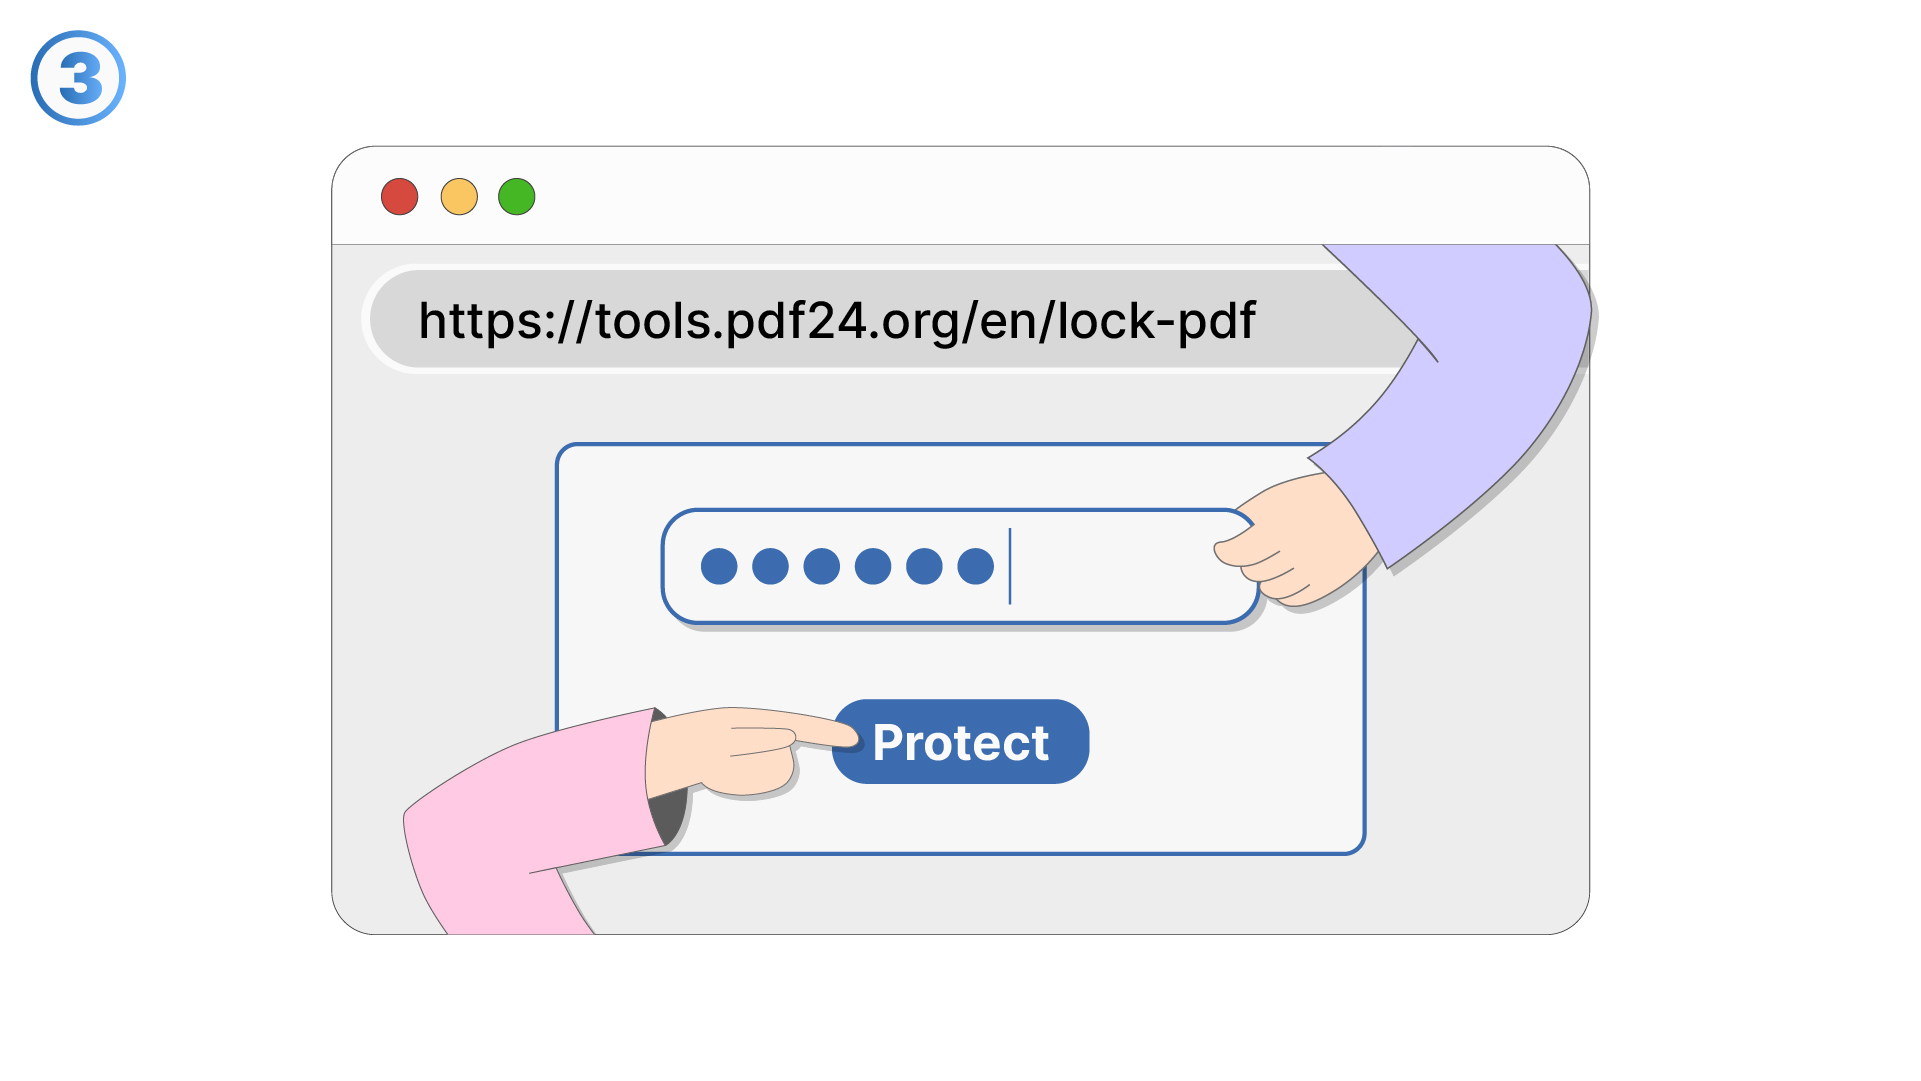Click the last password dot
The width and height of the screenshot is (1921, 1081).
(975, 566)
